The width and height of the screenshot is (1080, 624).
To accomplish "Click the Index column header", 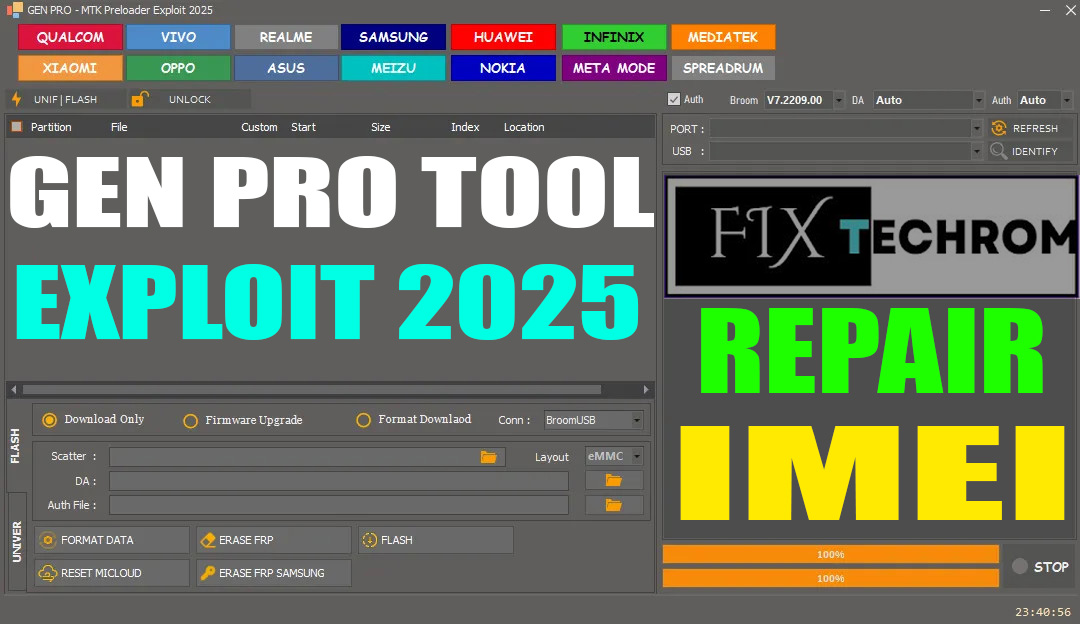I will click(x=465, y=127).
